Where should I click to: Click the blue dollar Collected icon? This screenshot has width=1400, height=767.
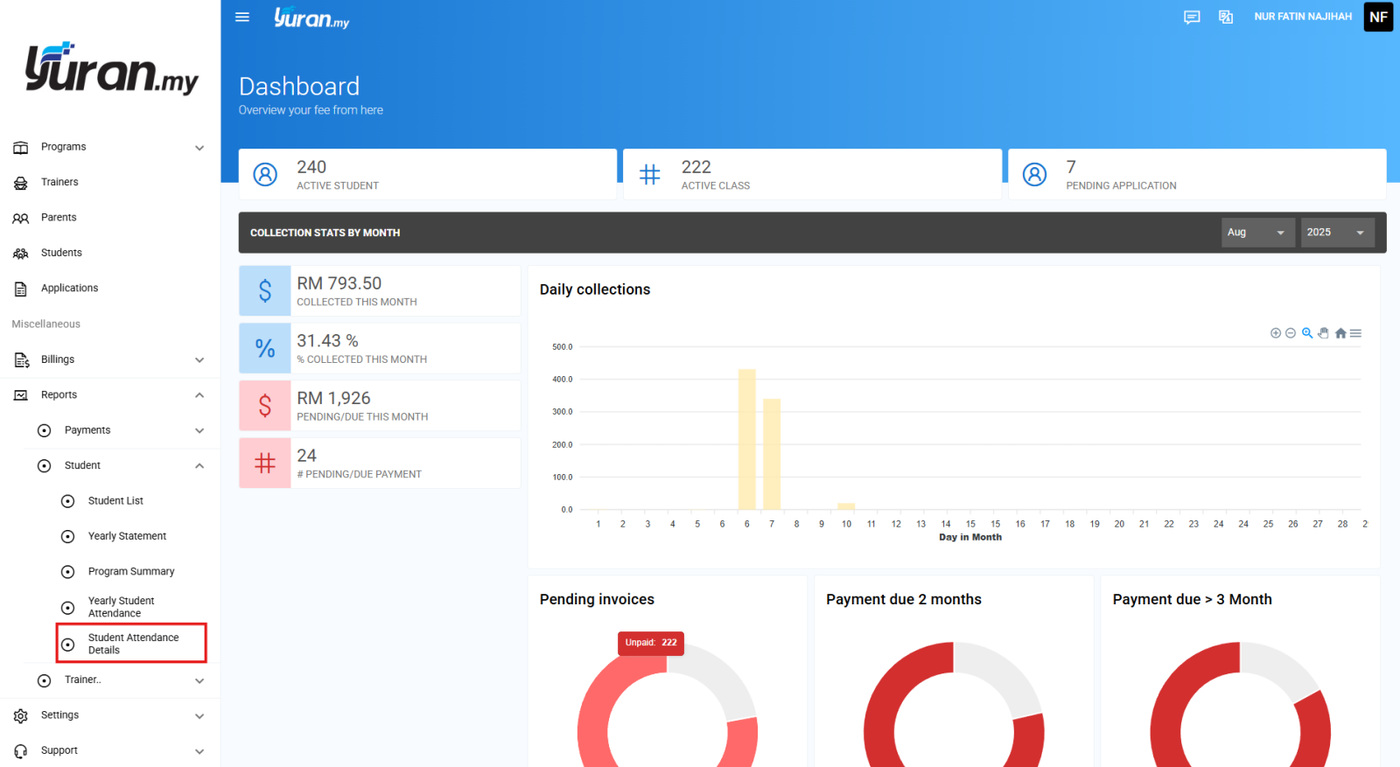[x=265, y=291]
